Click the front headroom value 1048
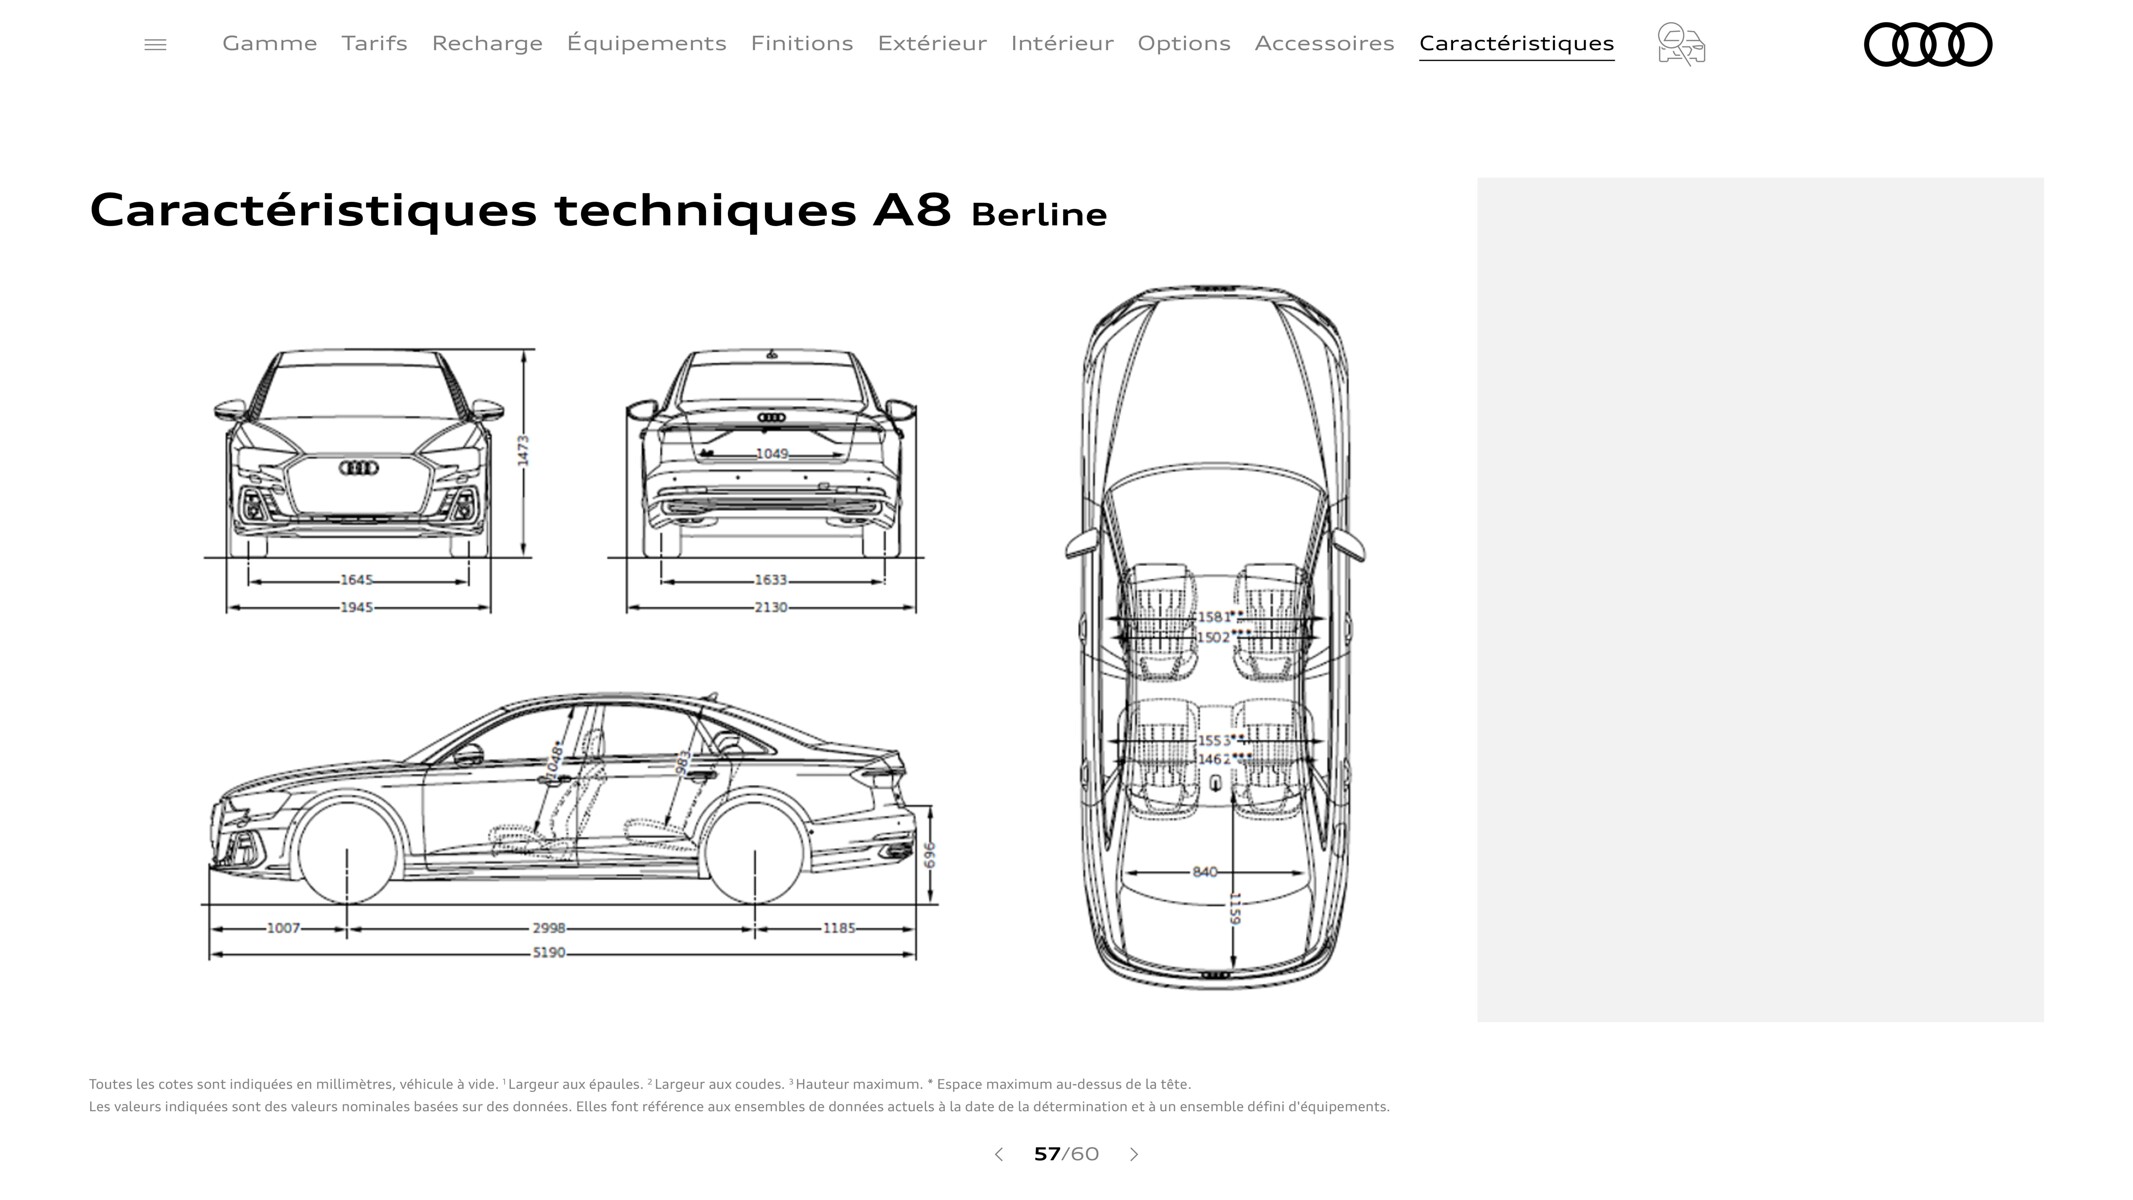Viewport: 2133px width, 1200px height. click(556, 760)
